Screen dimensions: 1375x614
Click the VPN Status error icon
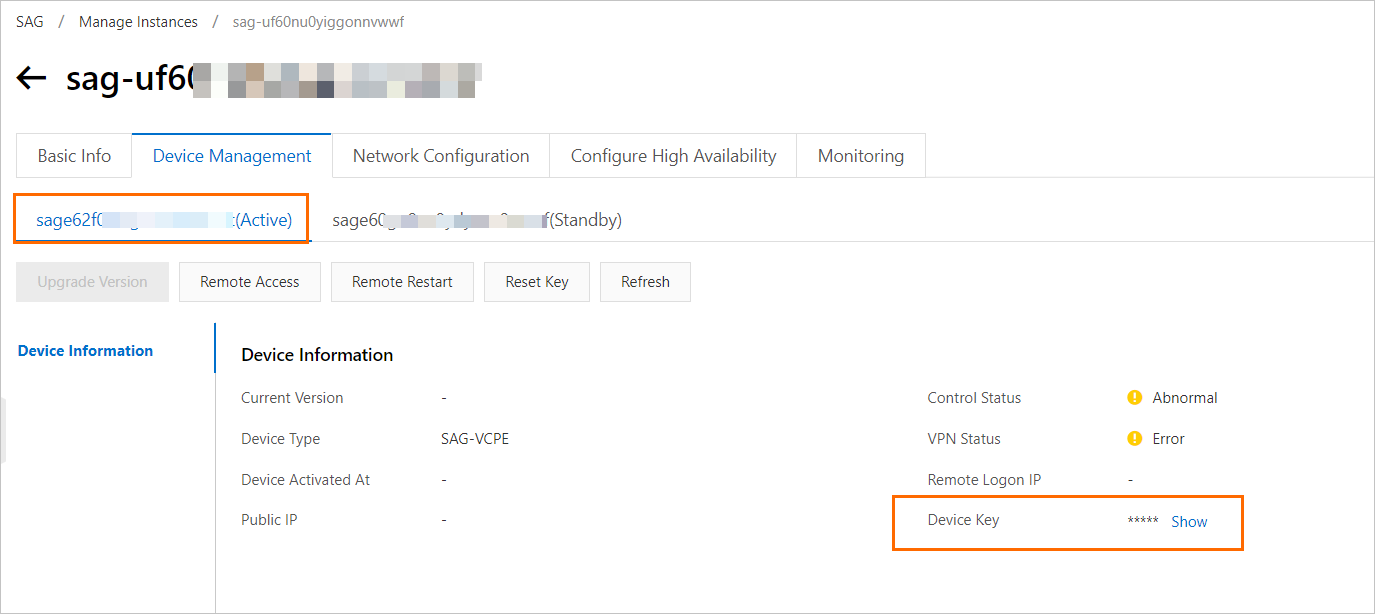click(x=1134, y=439)
